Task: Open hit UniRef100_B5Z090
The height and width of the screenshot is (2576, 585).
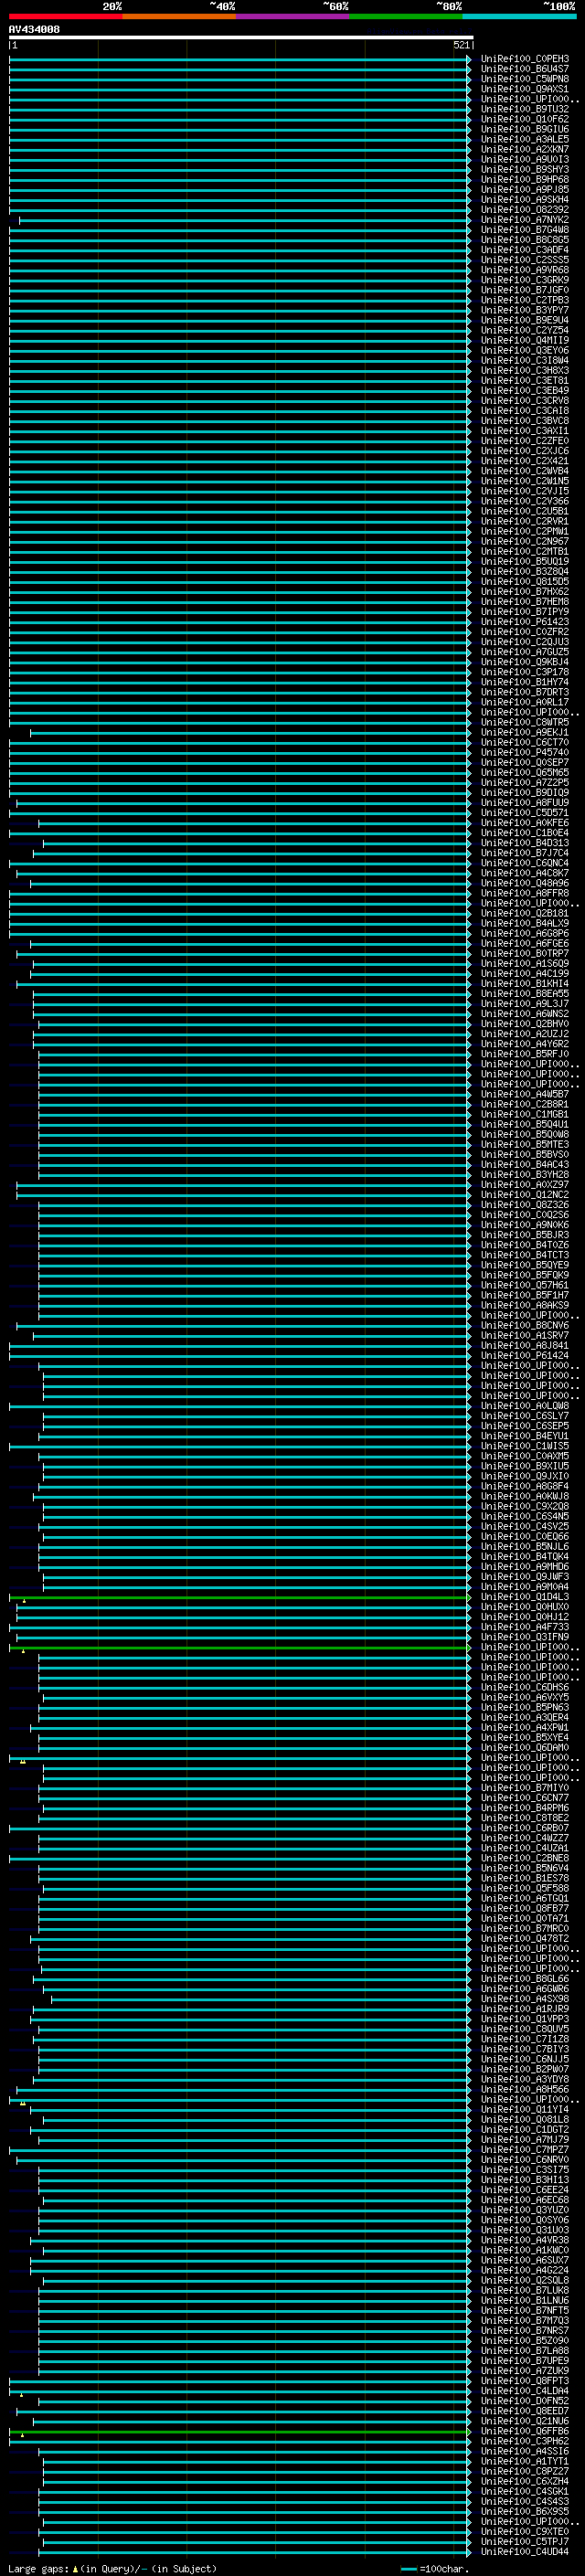Action: [x=525, y=2341]
